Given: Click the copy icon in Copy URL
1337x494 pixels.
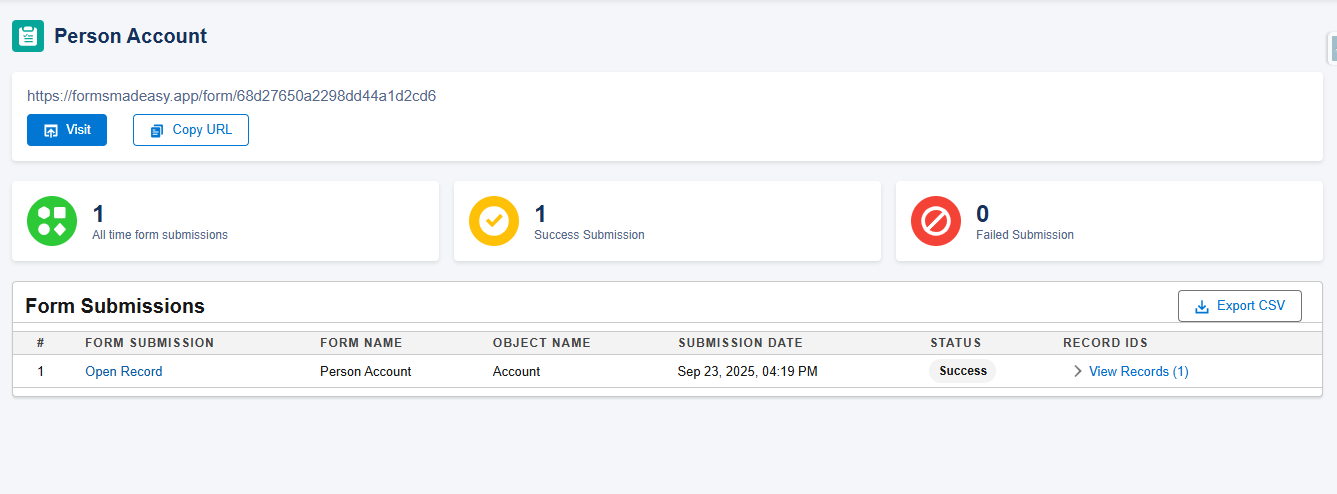Looking at the screenshot, I should coord(157,131).
